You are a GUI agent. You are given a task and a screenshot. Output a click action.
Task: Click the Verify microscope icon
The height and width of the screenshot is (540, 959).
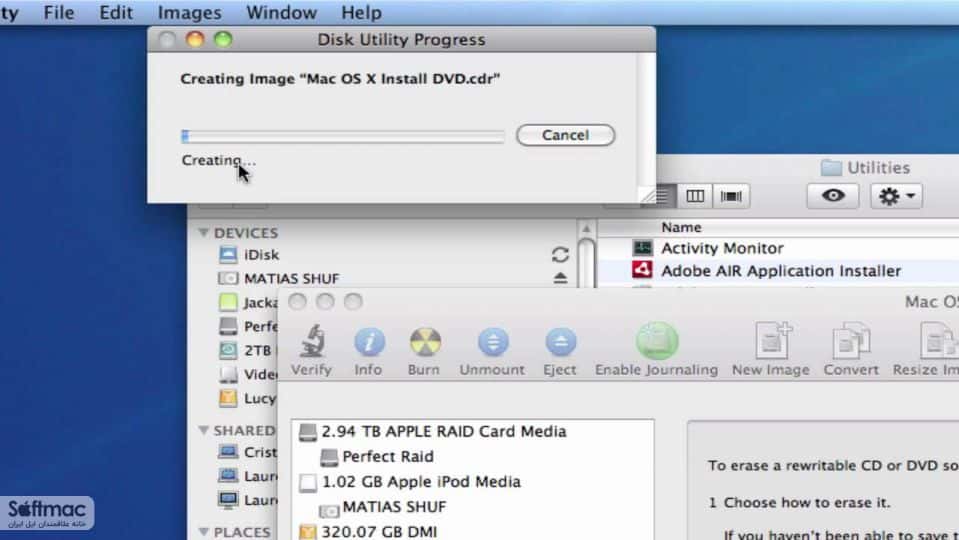pyautogui.click(x=311, y=341)
